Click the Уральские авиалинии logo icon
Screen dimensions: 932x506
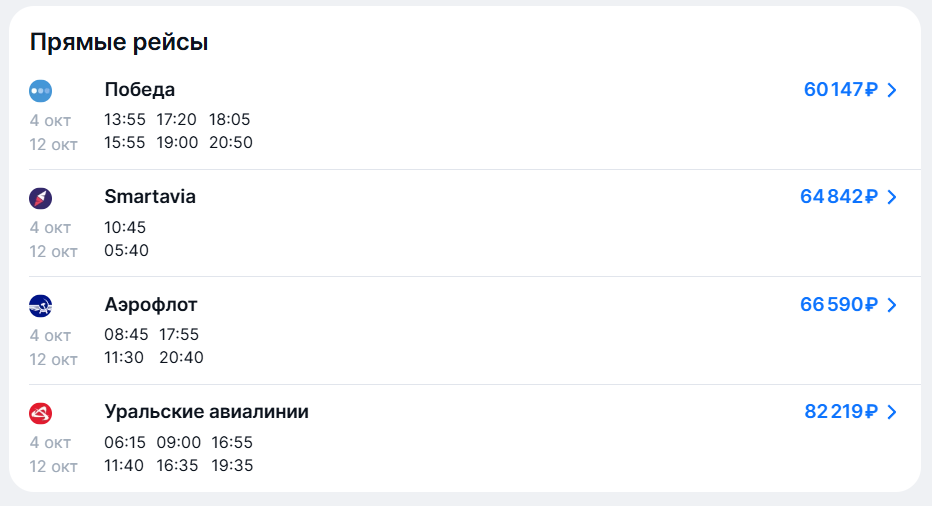pos(41,412)
